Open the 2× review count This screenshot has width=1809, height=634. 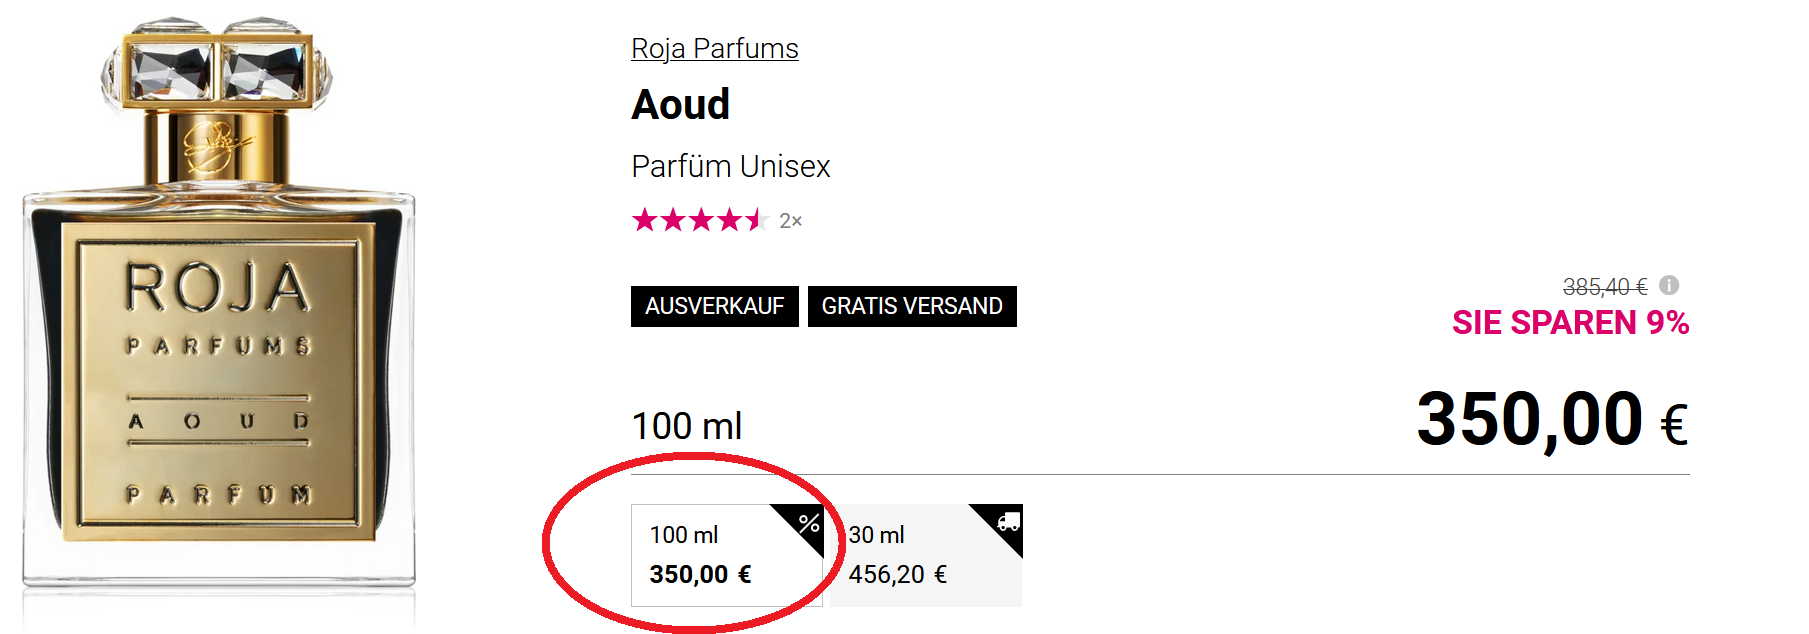click(790, 221)
